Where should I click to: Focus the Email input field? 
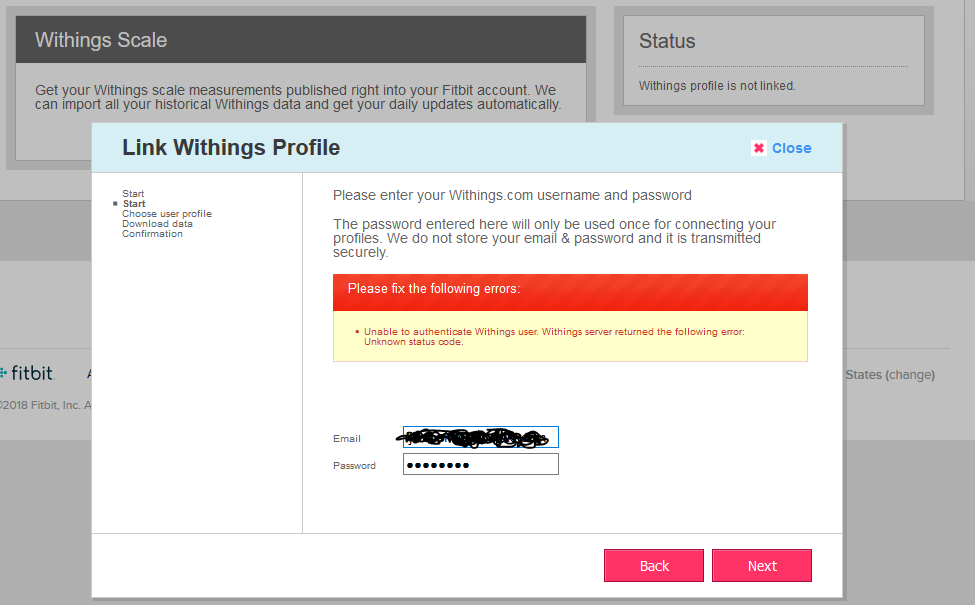coord(480,437)
